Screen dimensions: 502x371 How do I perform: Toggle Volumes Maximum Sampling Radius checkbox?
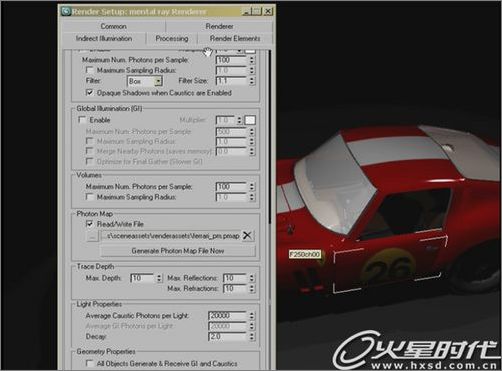pos(89,197)
